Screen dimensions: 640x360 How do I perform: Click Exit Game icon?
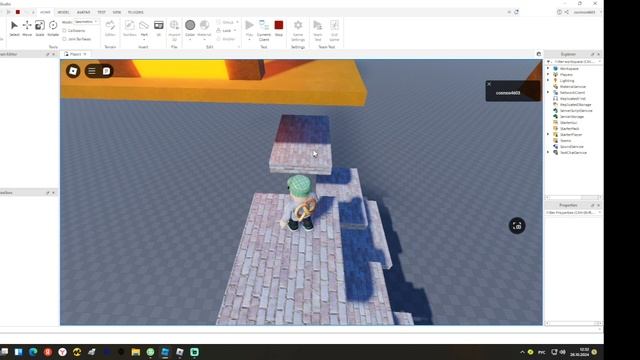pos(334,30)
